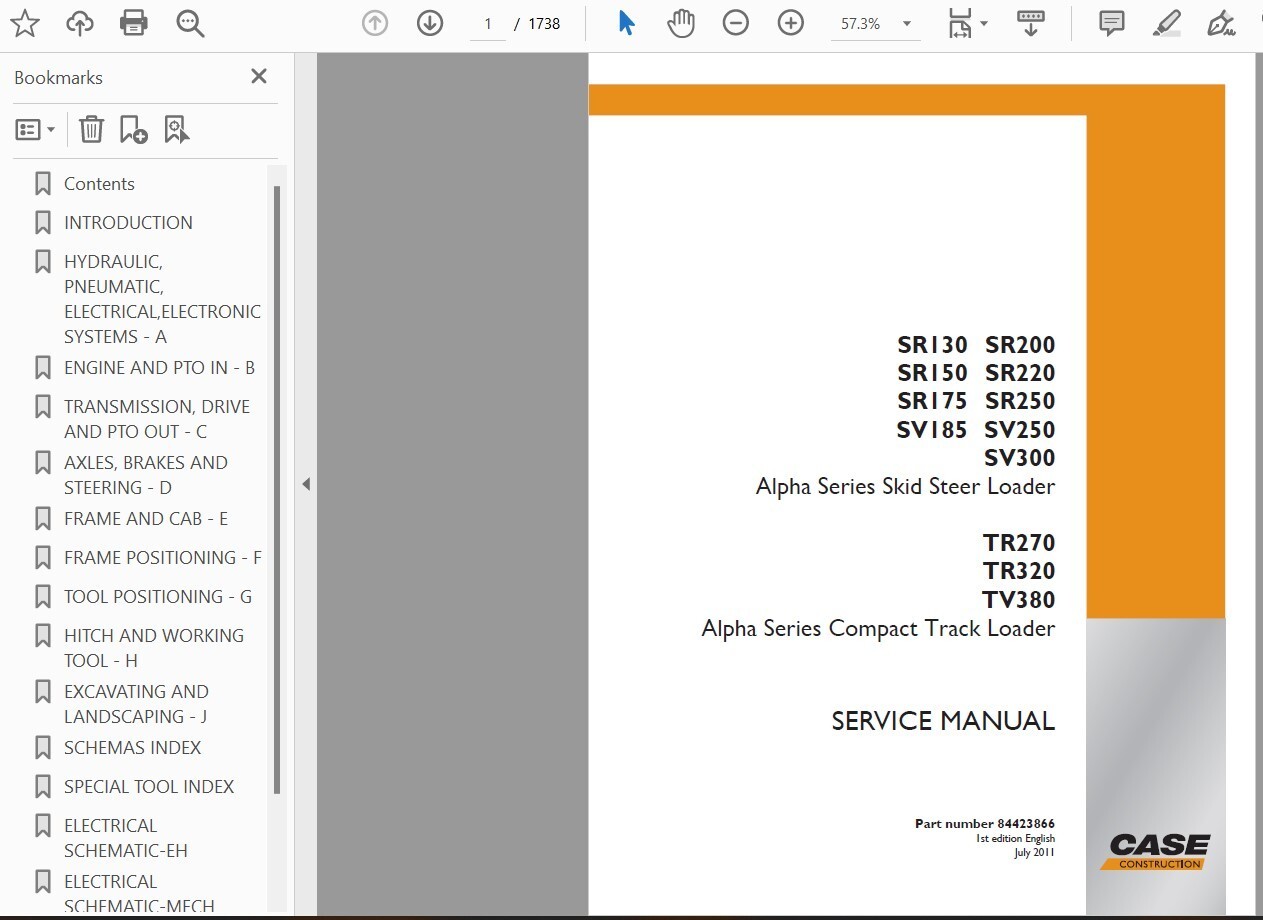Click bookmark ribbon icon beside TOOL POSITIONING

coord(42,596)
